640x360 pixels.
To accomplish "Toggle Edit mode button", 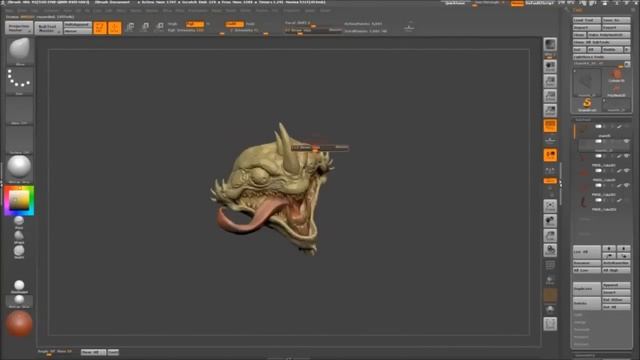I will point(100,27).
